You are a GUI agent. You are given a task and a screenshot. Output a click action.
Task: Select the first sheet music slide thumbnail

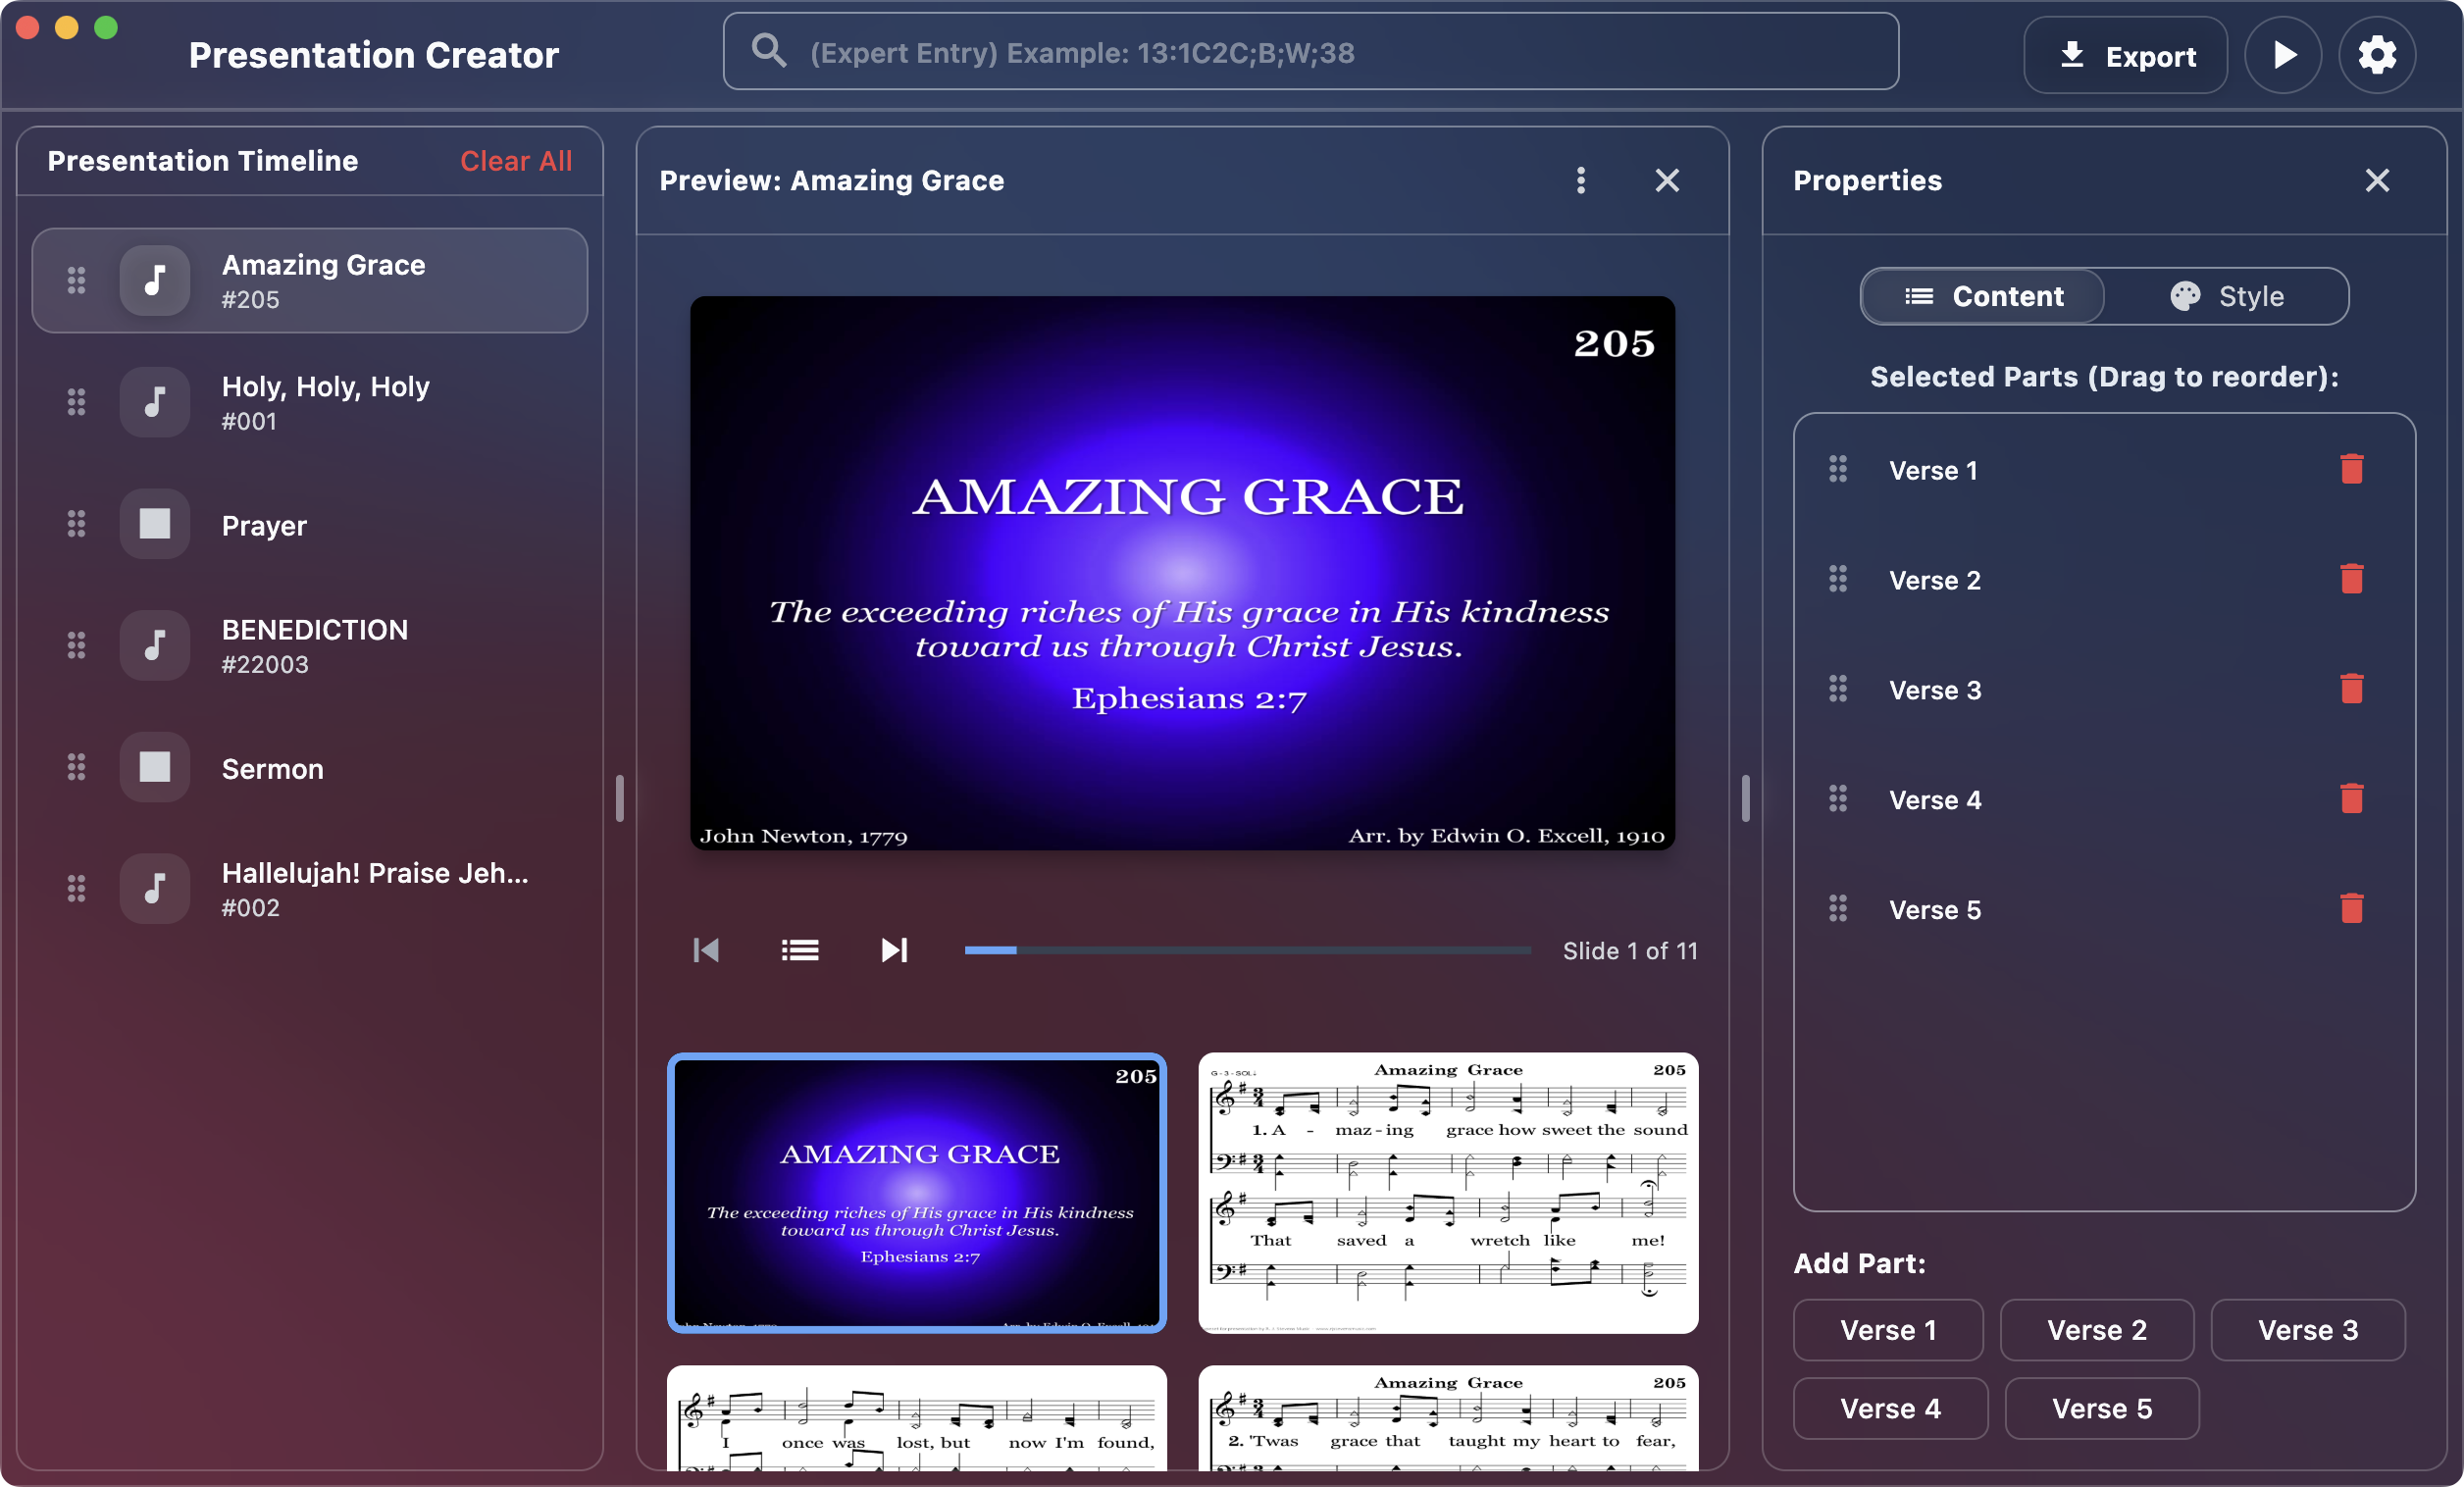(1447, 1193)
